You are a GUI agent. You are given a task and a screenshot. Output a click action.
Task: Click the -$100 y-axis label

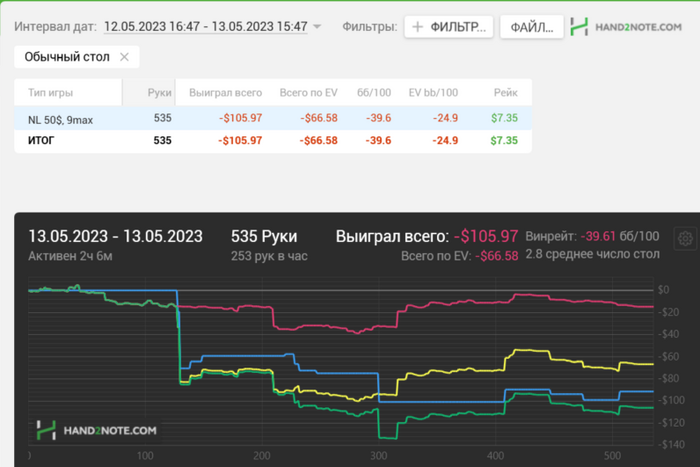[x=672, y=400]
